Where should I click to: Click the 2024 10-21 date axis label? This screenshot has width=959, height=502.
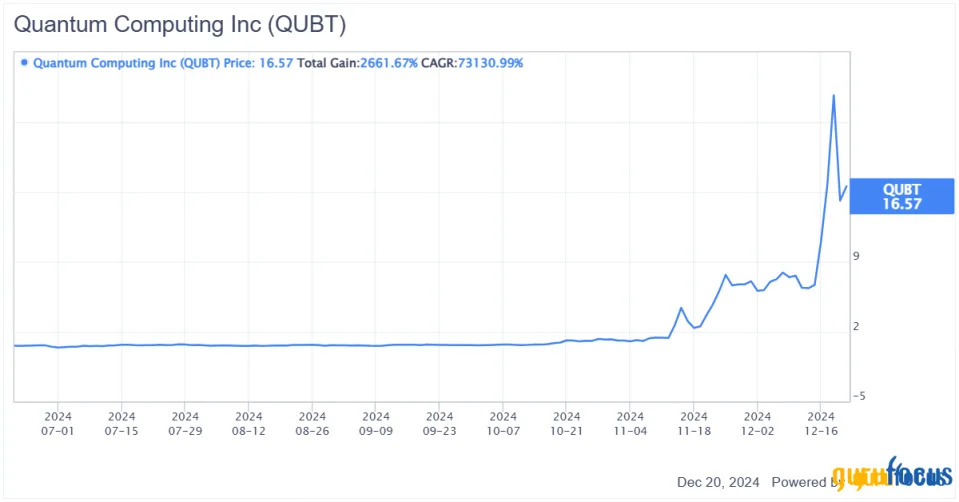coord(567,424)
